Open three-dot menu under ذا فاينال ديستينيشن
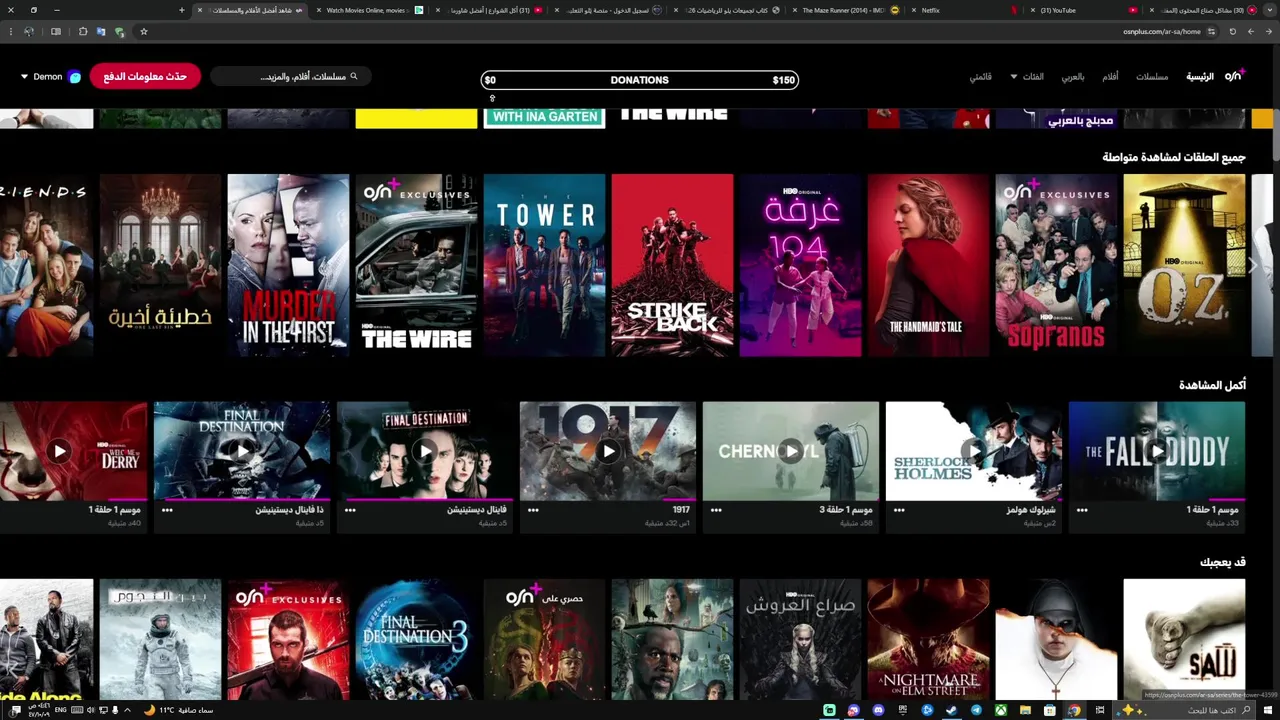This screenshot has width=1280, height=720. [x=167, y=510]
